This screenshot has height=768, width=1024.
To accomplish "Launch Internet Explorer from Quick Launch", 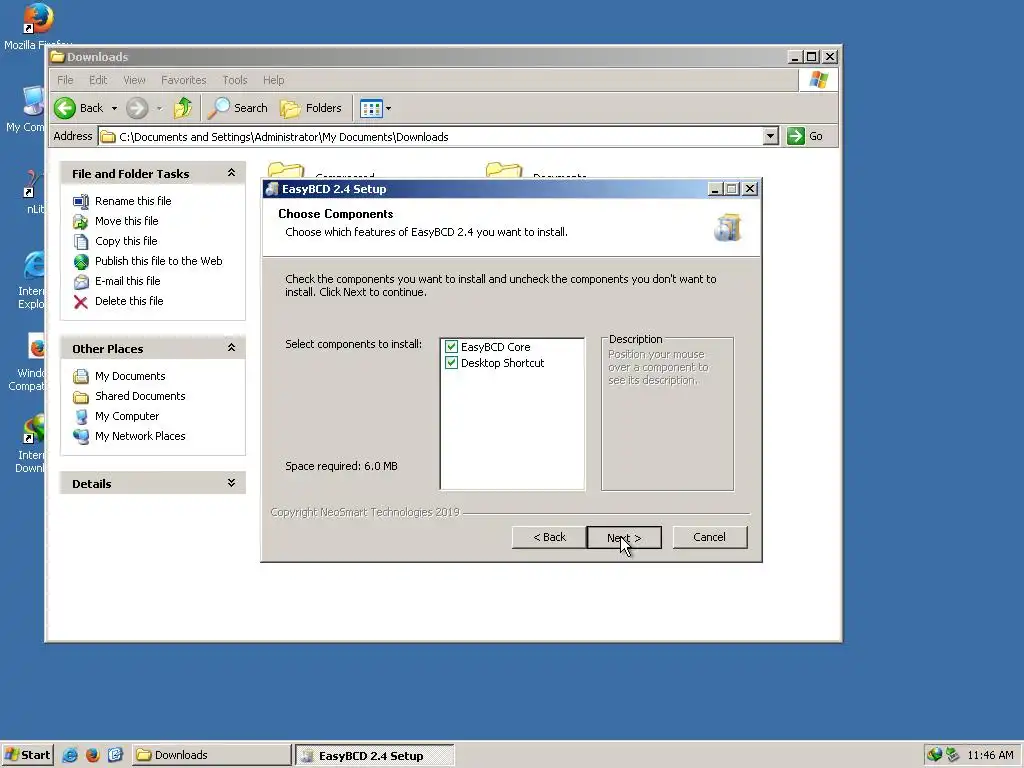I will [x=70, y=755].
